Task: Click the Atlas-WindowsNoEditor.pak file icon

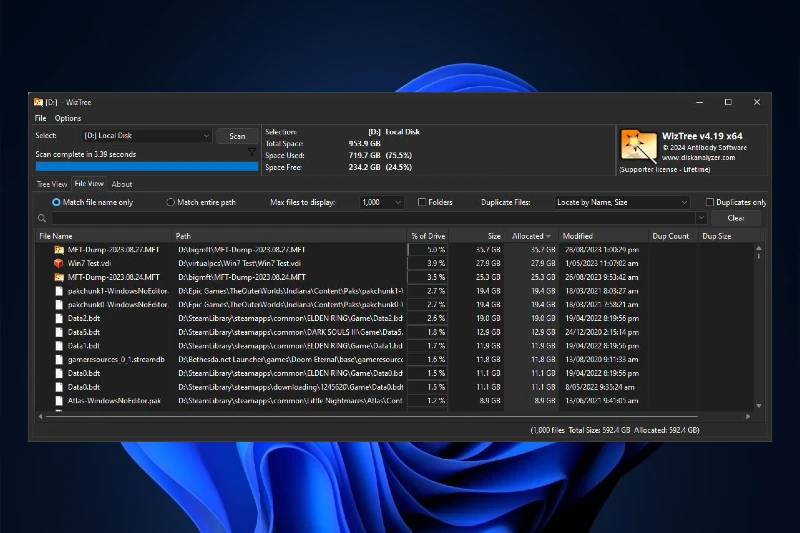Action: pyautogui.click(x=59, y=401)
